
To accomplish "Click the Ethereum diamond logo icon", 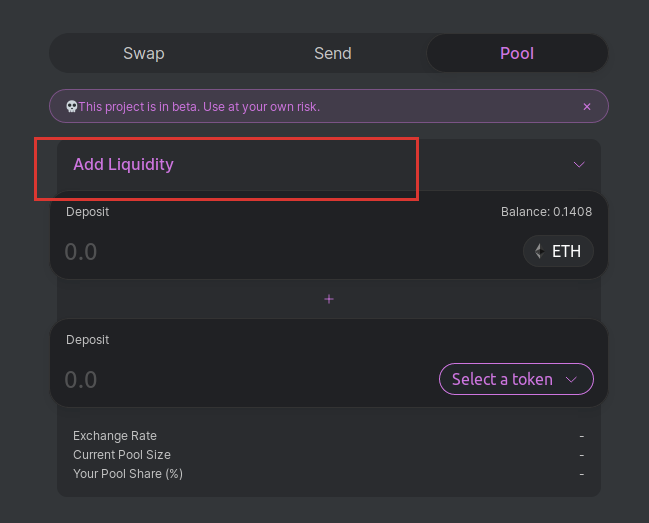I will point(539,251).
